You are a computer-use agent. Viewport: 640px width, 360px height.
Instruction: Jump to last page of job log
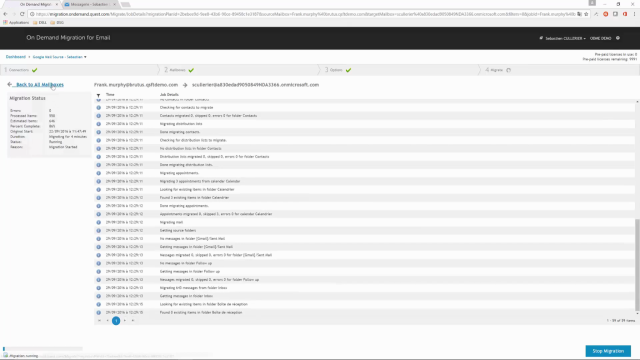click(x=133, y=321)
